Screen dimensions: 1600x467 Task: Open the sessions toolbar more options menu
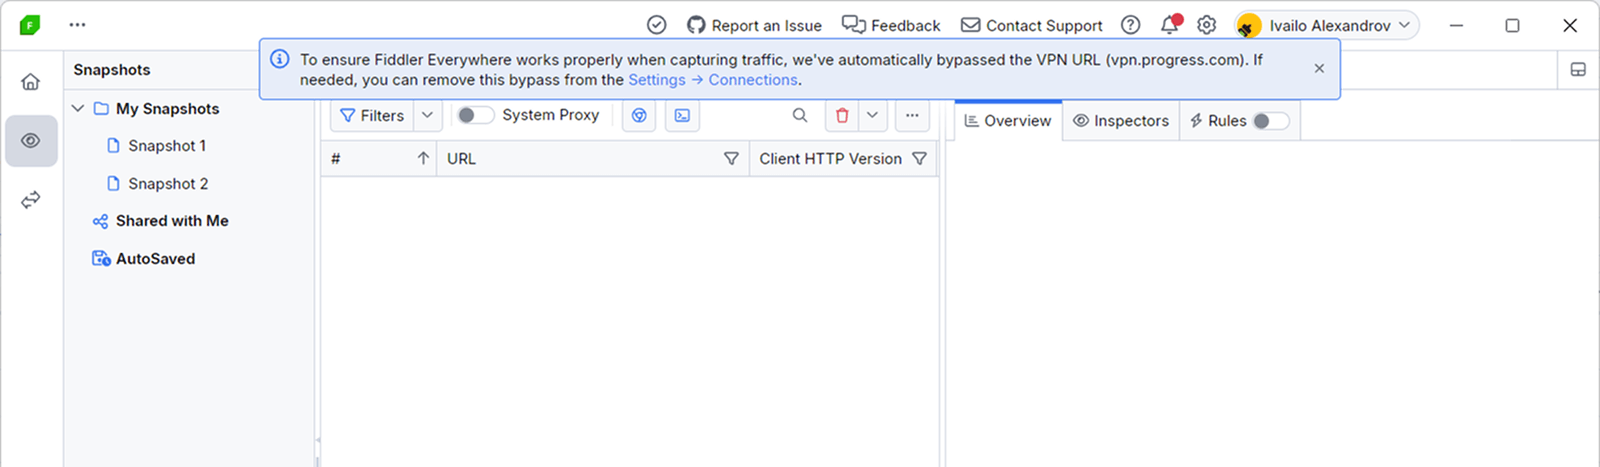(912, 116)
